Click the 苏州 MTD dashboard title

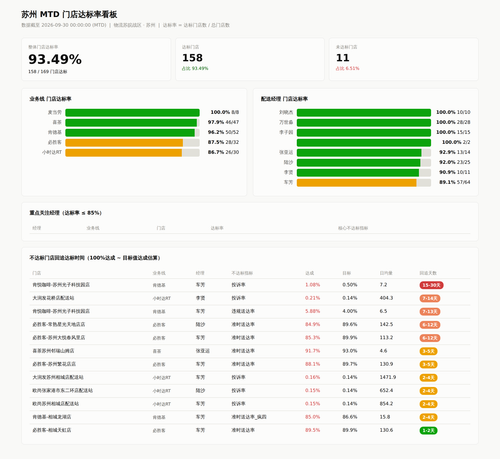click(x=69, y=15)
